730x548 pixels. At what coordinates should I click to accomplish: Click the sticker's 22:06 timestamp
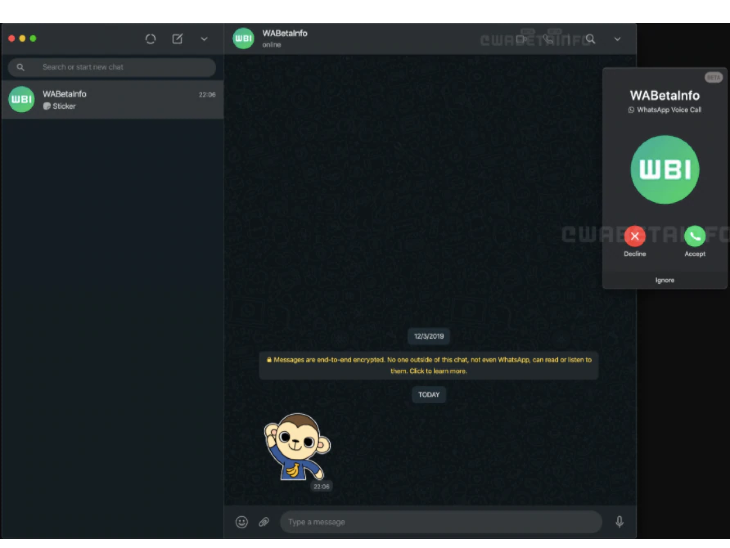click(321, 487)
